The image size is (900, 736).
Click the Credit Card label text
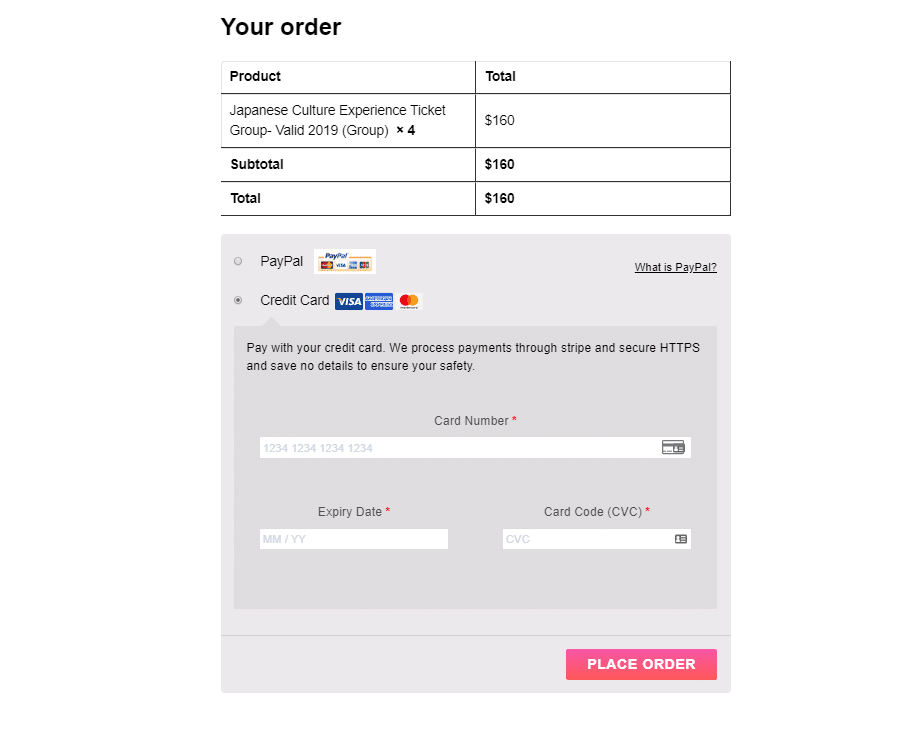click(x=294, y=300)
